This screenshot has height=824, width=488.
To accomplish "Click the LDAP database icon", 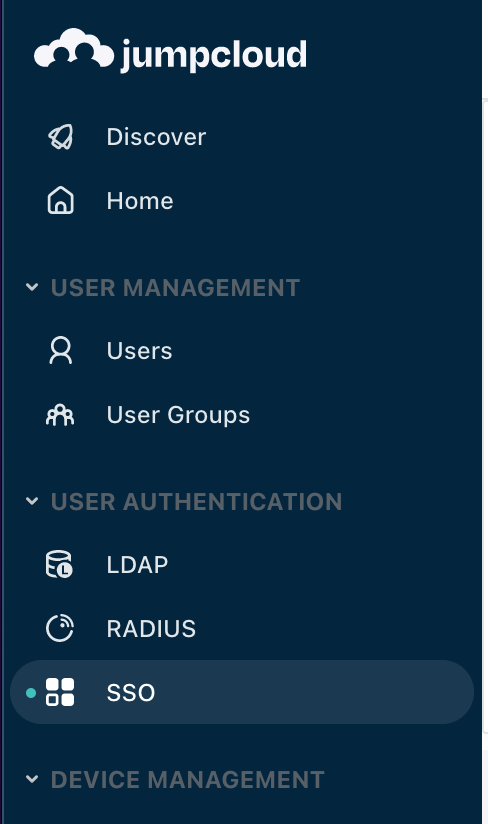I will pyautogui.click(x=59, y=564).
